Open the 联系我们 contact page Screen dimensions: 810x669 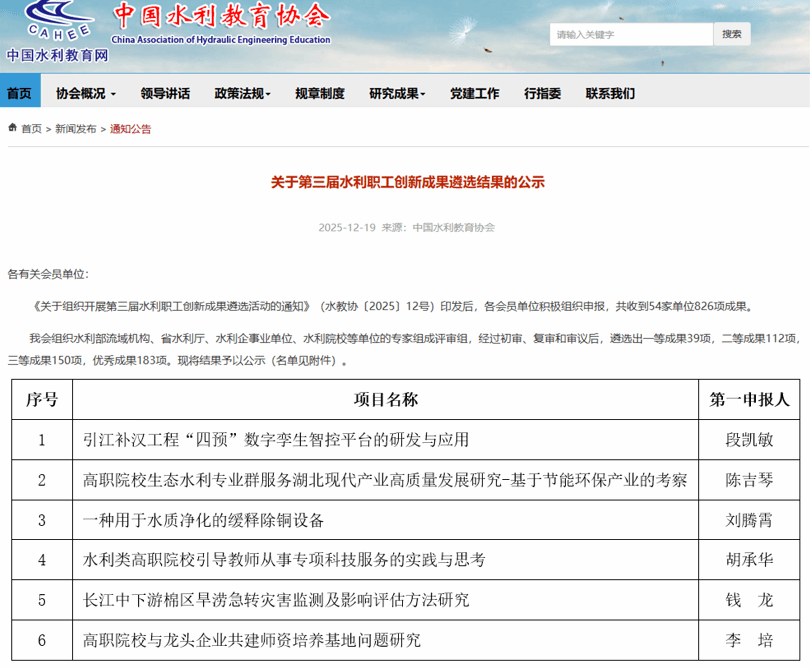point(610,94)
